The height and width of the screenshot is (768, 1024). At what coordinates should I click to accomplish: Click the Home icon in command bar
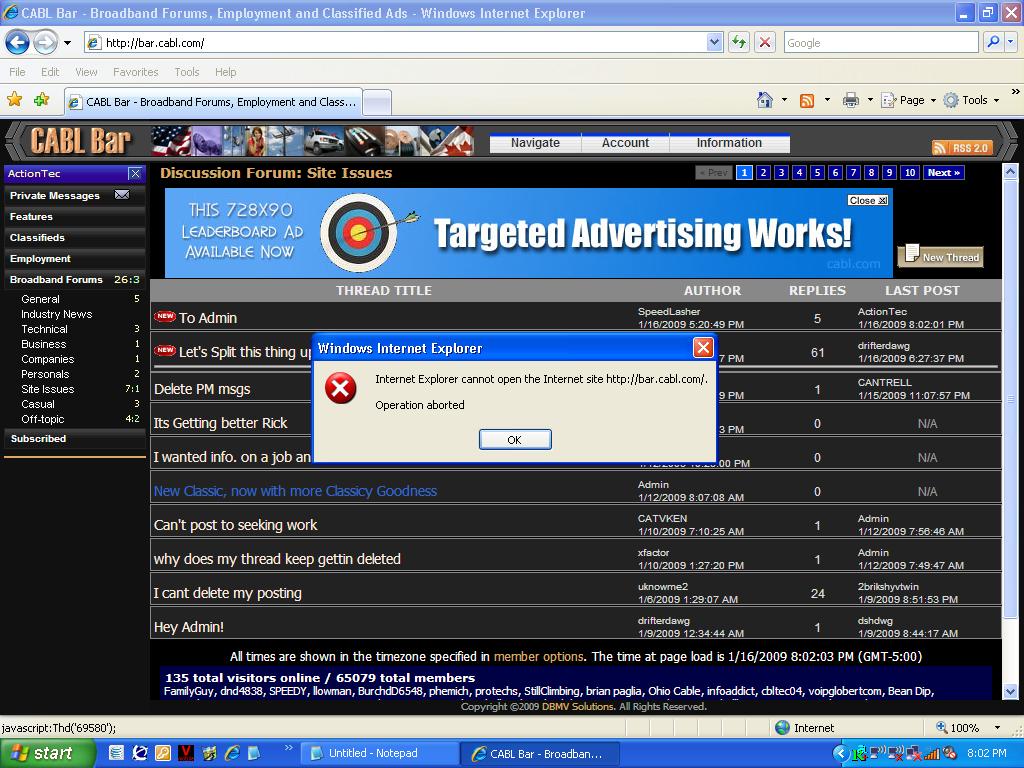(x=765, y=100)
